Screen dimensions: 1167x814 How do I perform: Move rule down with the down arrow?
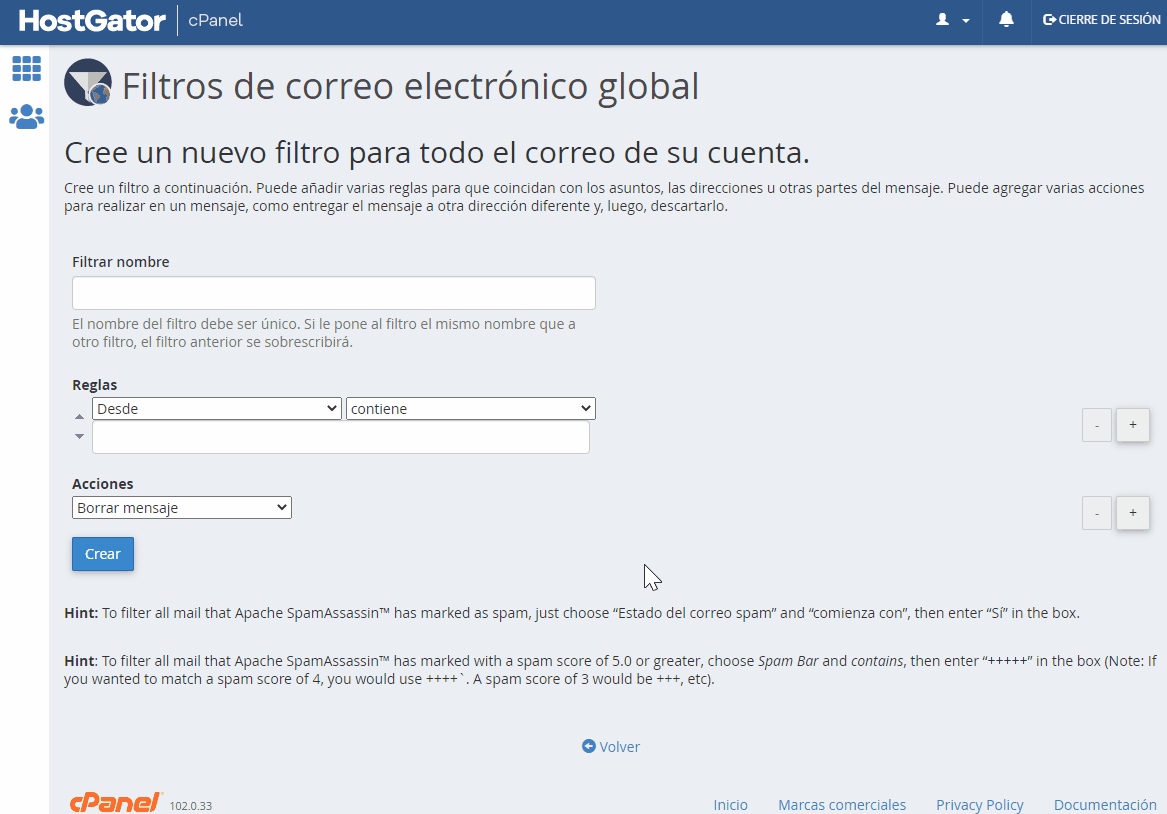tap(80, 436)
